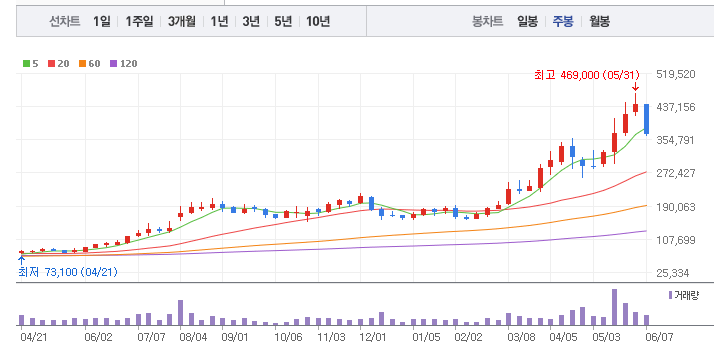Click the 09/01 date axis label
The image size is (714, 362).
(235, 337)
